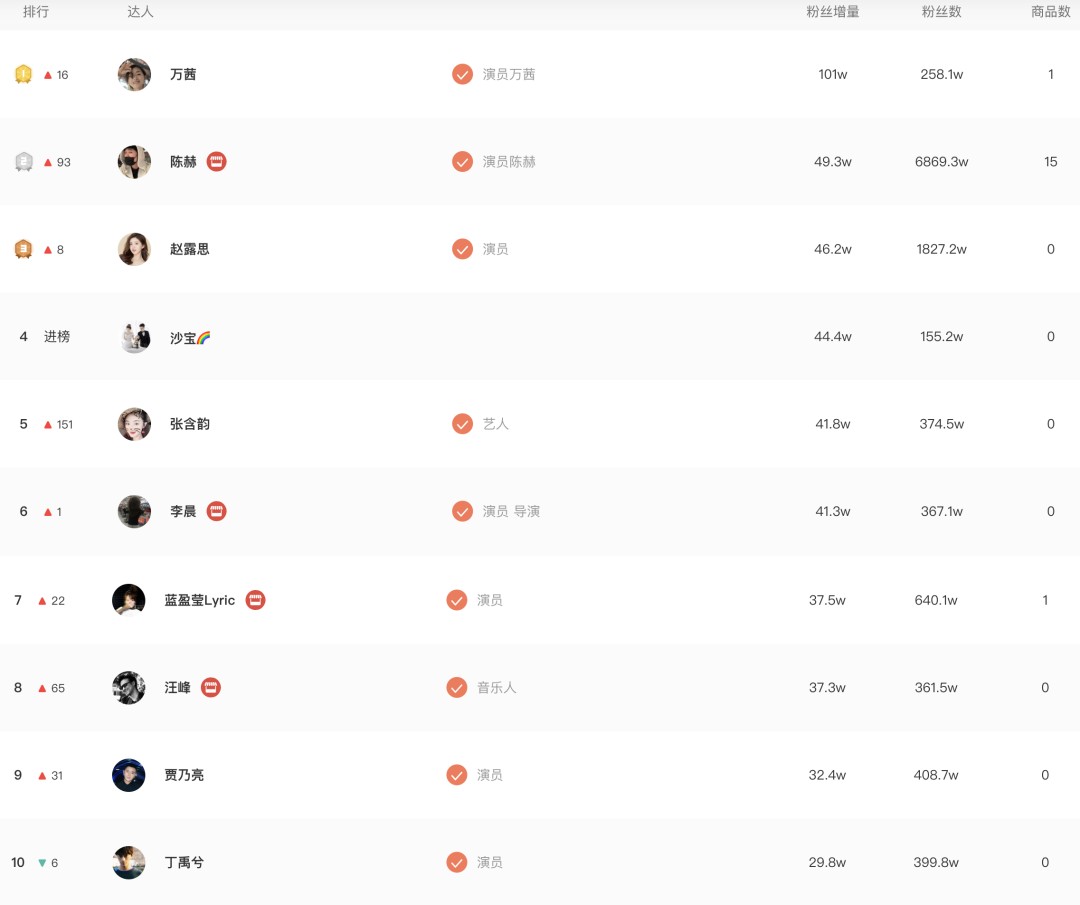The image size is (1080, 905).
Task: Click the silver second-place medal icon
Action: click(23, 161)
